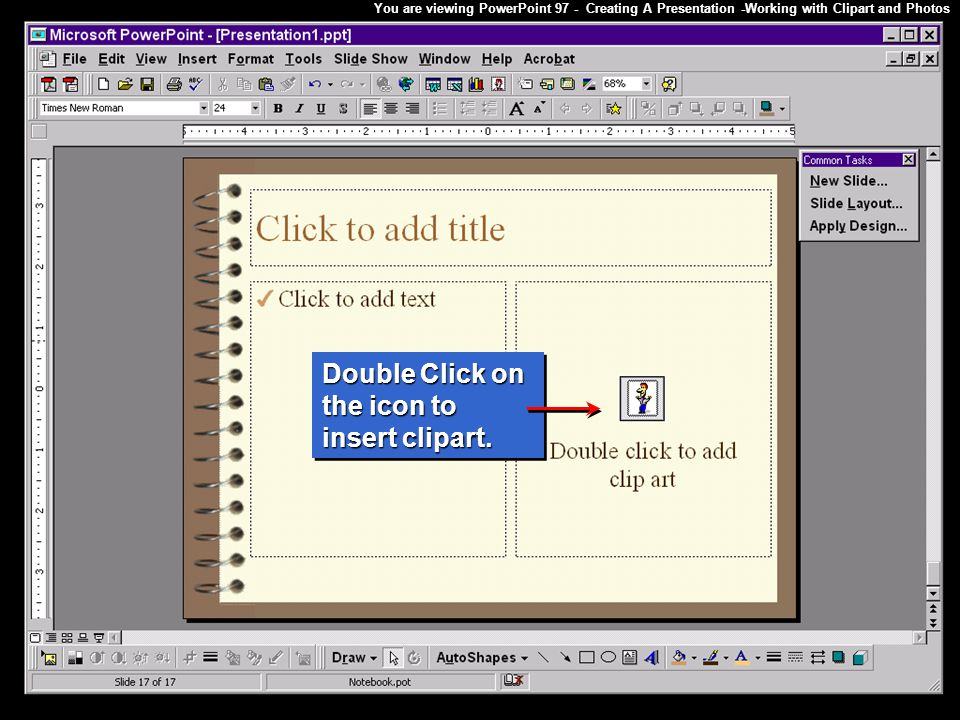960x720 pixels.
Task: Select the Text Box tool
Action: pos(629,658)
